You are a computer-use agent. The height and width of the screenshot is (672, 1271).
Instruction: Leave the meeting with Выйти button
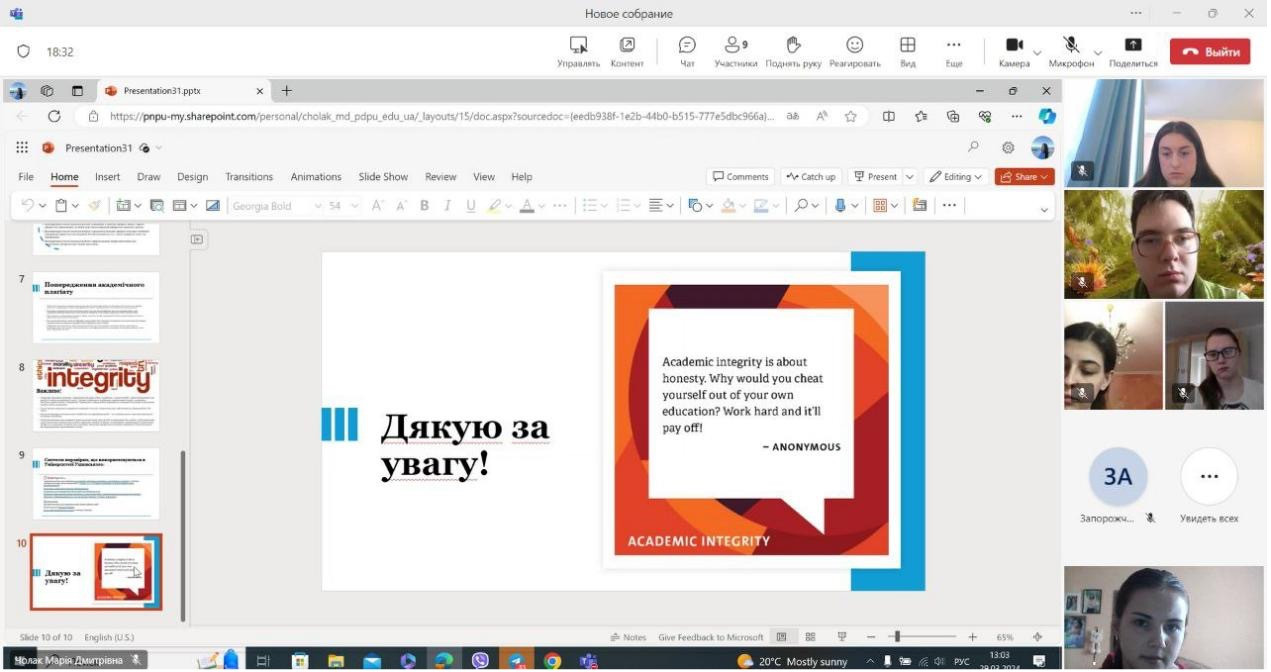pyautogui.click(x=1209, y=52)
